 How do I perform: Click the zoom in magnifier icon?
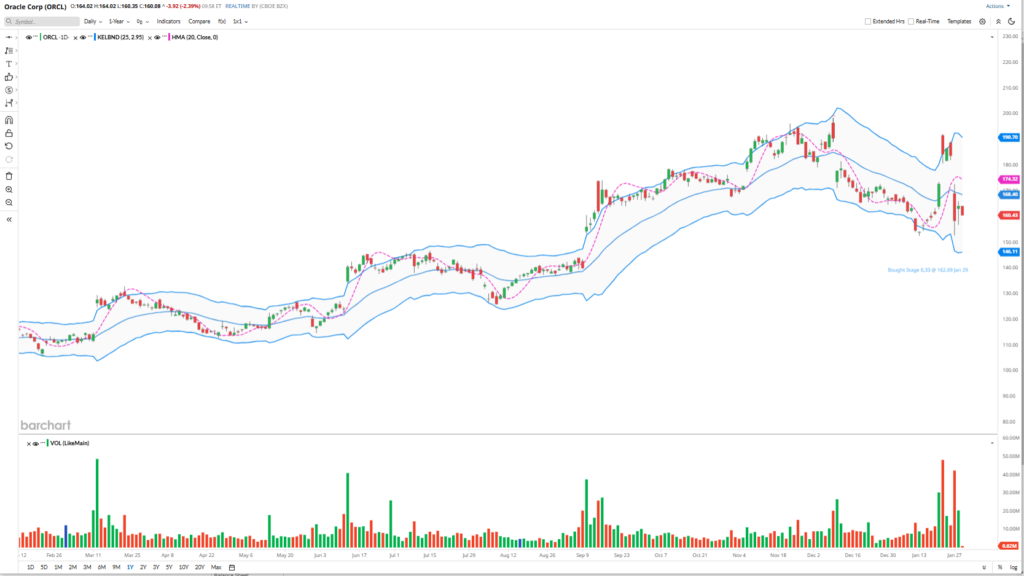8,189
